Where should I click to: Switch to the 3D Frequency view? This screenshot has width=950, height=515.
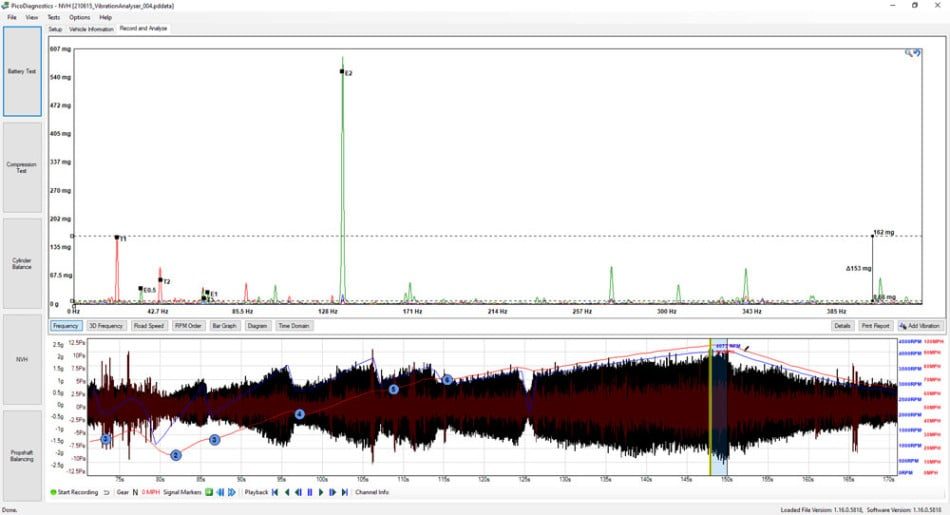pos(106,326)
